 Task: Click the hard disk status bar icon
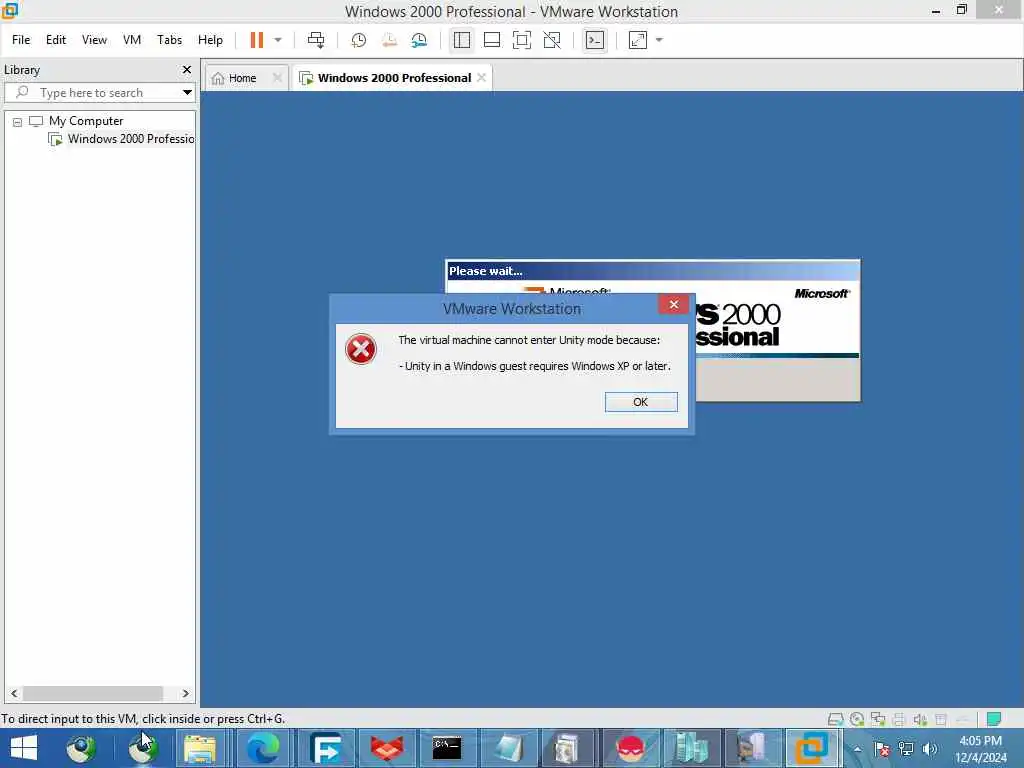tap(835, 719)
